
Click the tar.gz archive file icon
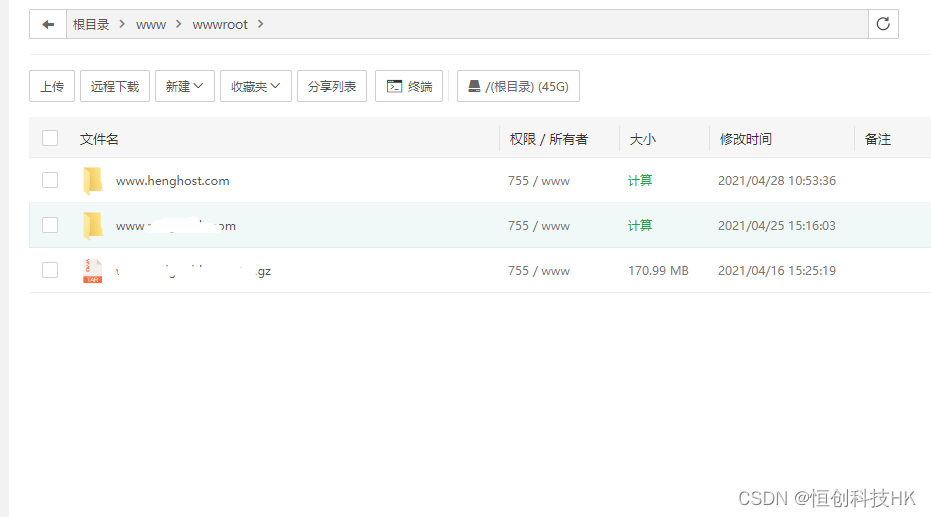click(x=93, y=270)
